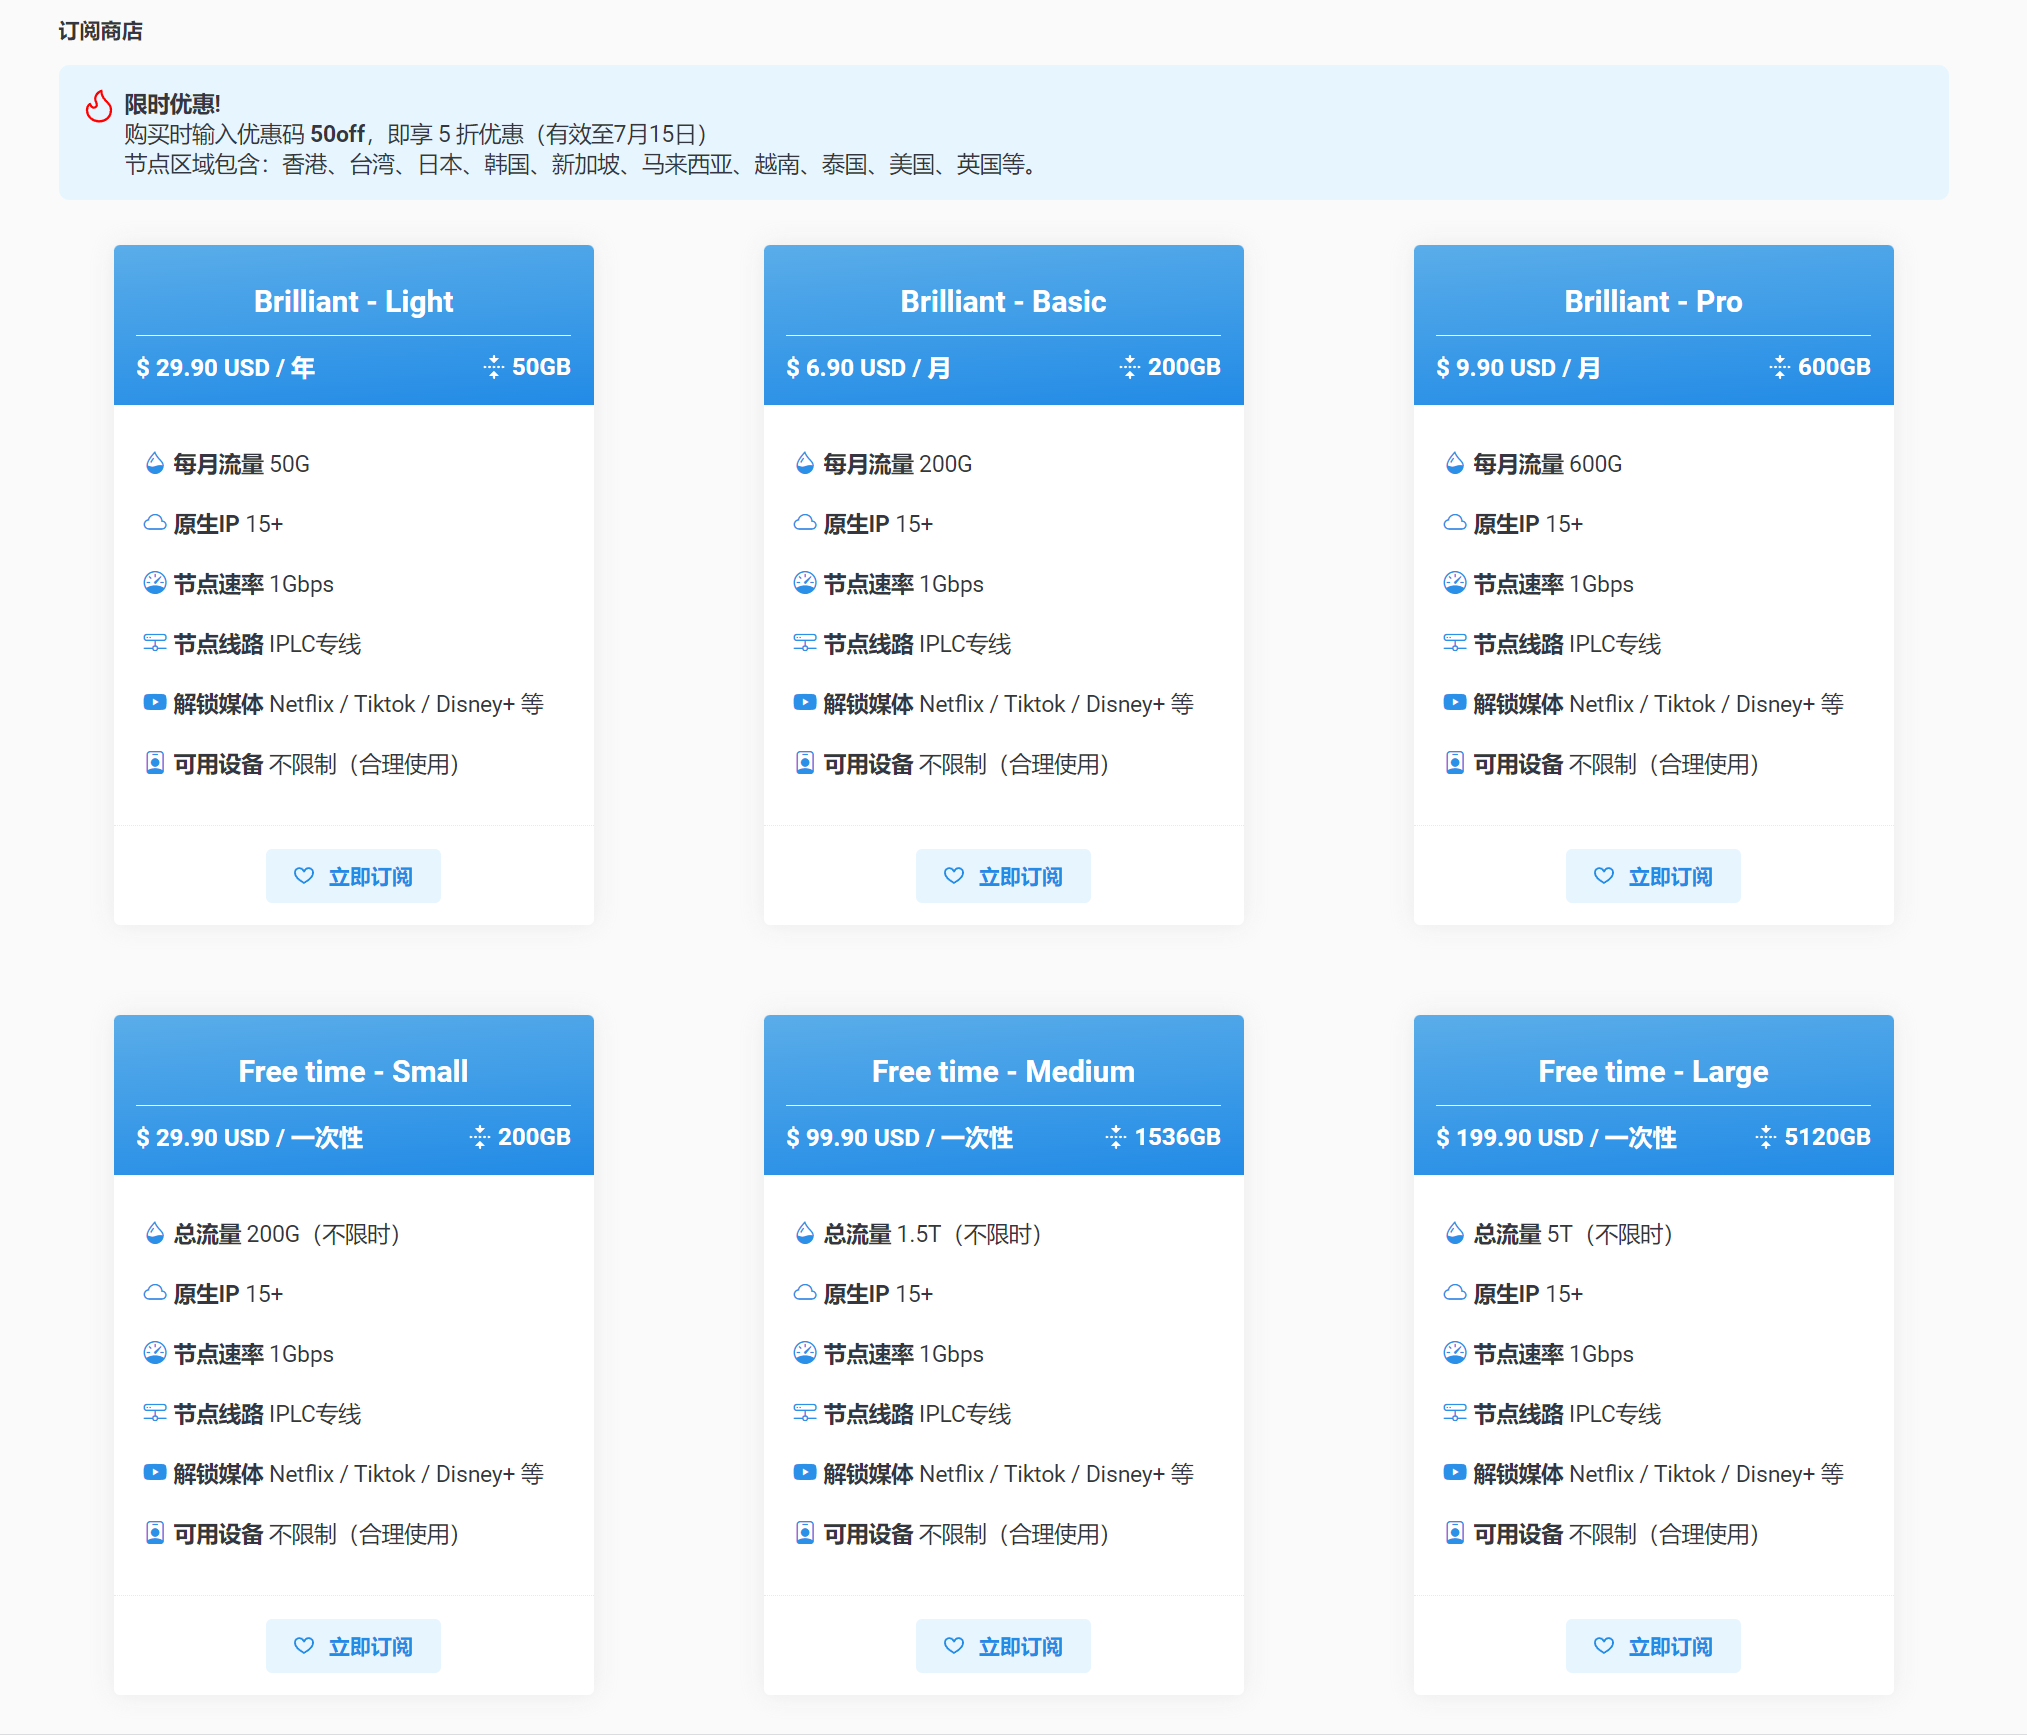Click the traffic icon beside 5120GB
This screenshot has width=2027, height=1735.
pos(1765,1137)
